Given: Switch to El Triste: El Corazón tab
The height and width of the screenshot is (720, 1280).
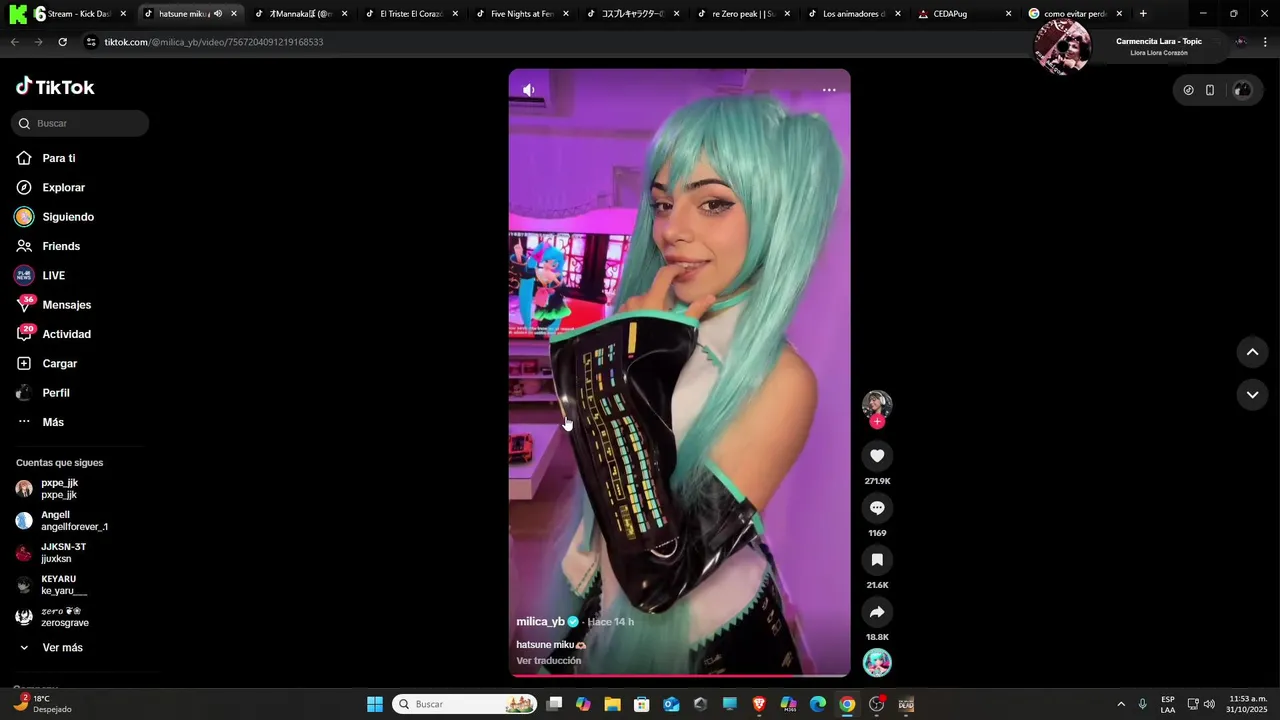Looking at the screenshot, I should (411, 14).
